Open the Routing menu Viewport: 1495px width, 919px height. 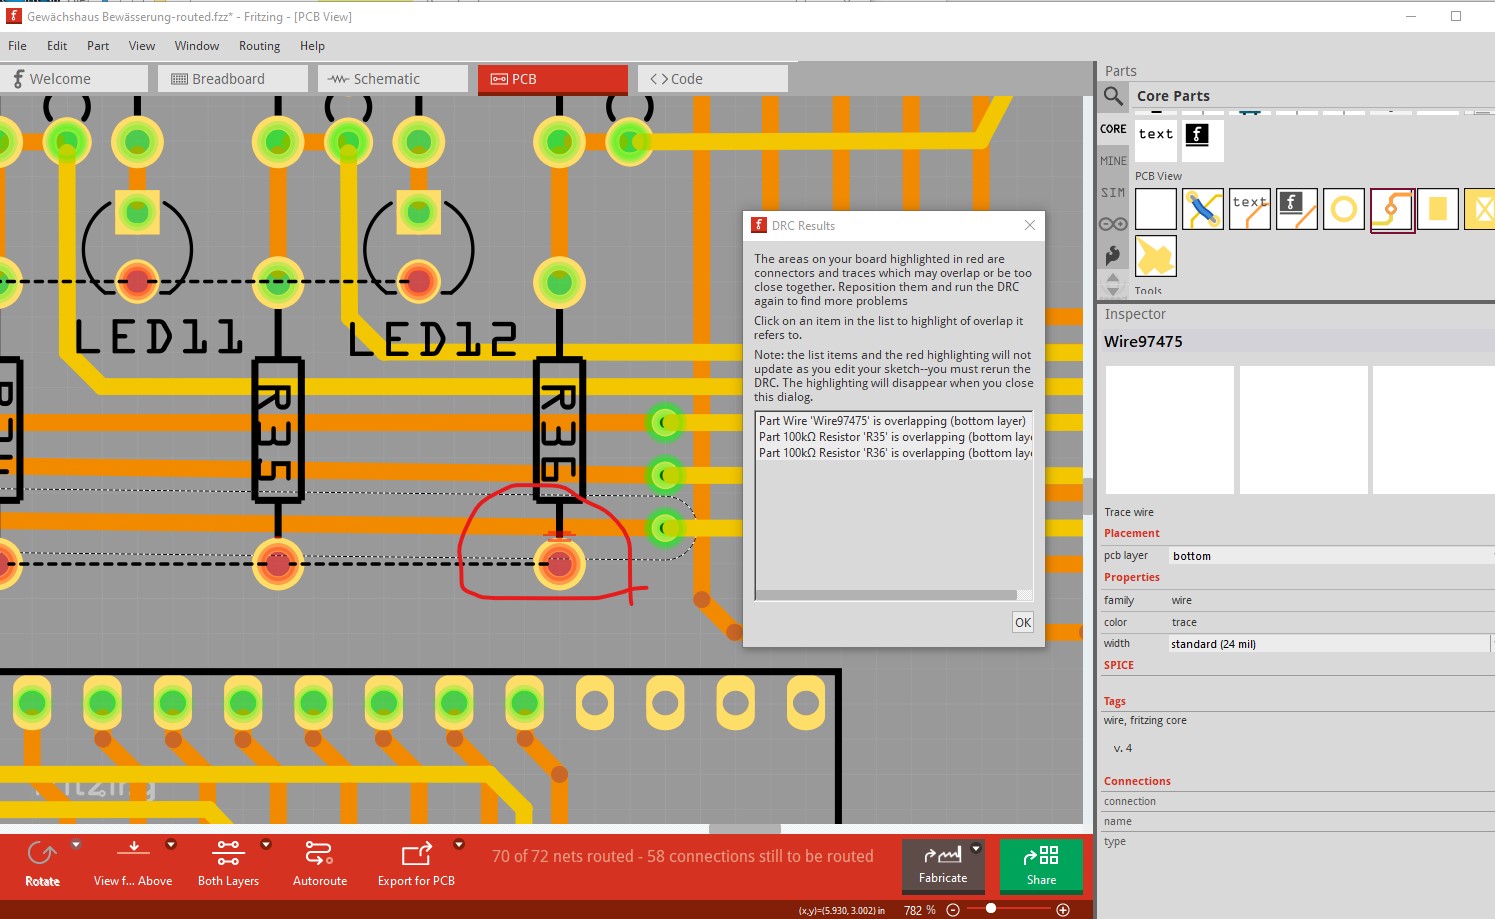(259, 46)
